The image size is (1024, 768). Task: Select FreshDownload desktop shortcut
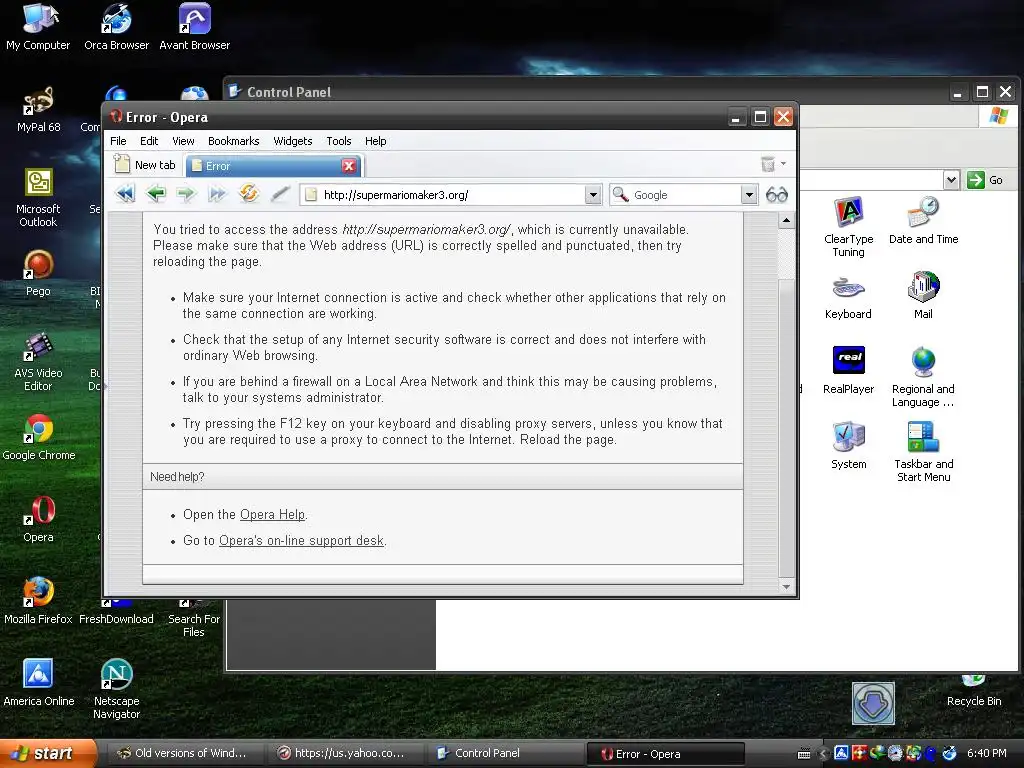click(116, 614)
